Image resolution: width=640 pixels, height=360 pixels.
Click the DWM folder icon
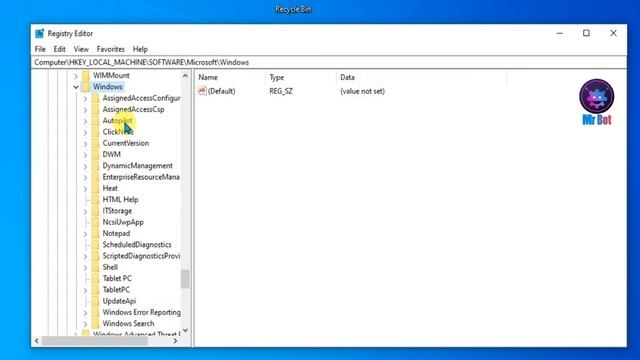pyautogui.click(x=96, y=154)
